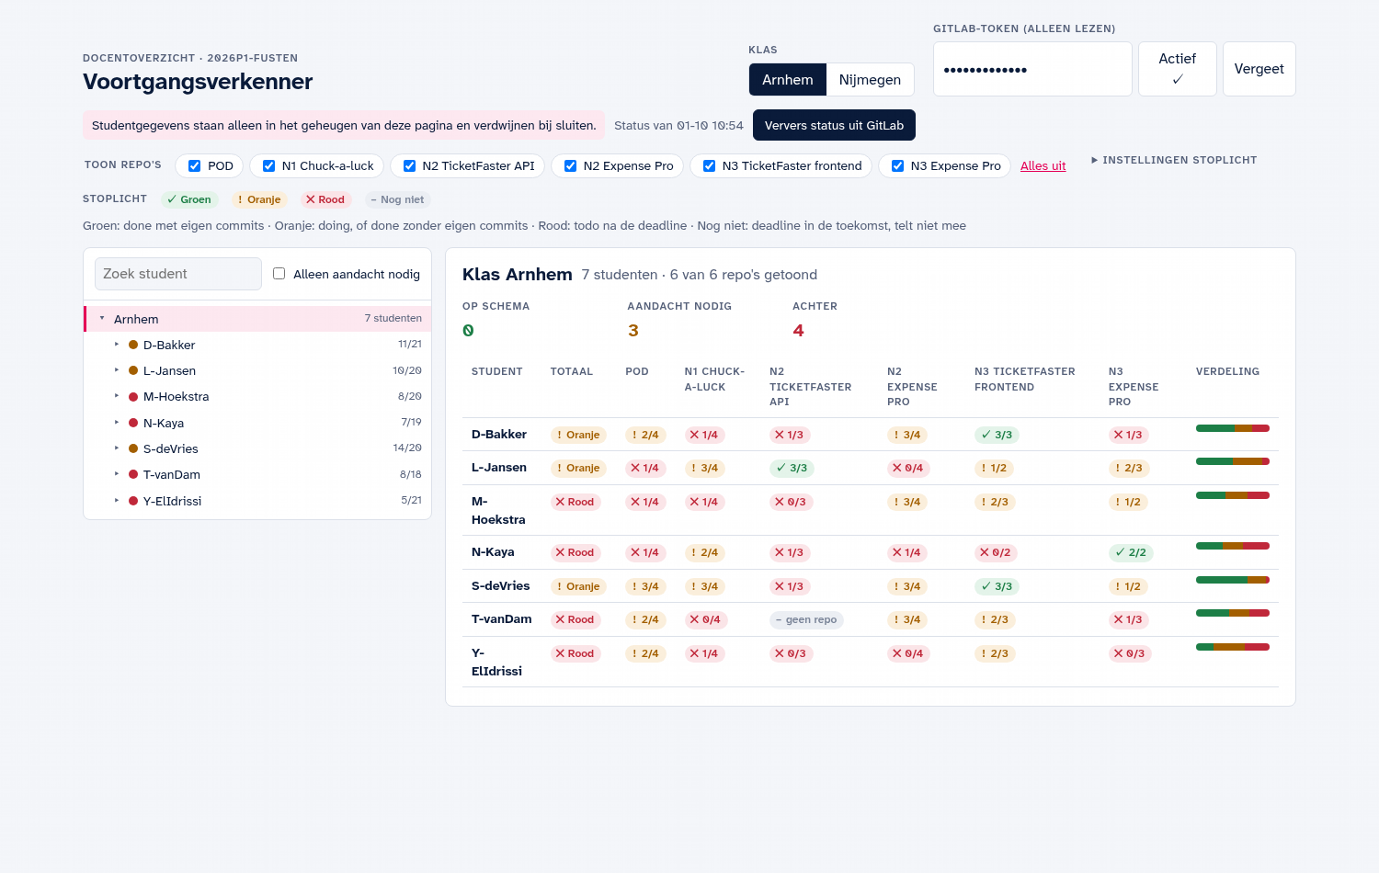Toggle the N2 Expense Pro checkbox
The height and width of the screenshot is (873, 1379).
[x=570, y=166]
